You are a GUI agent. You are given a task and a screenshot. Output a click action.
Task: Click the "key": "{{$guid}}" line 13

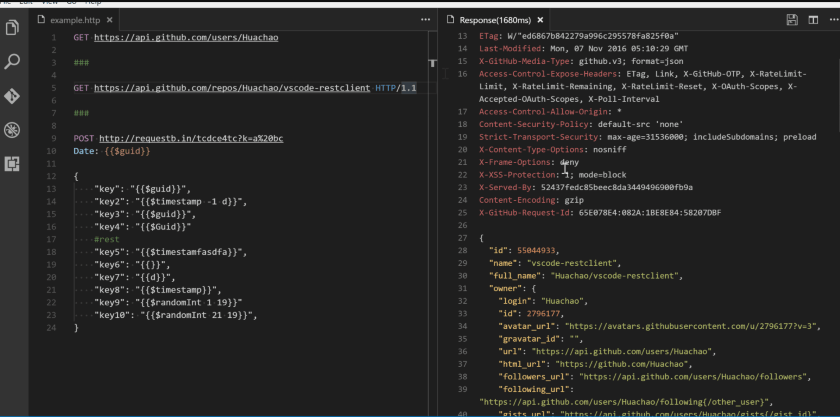click(142, 189)
